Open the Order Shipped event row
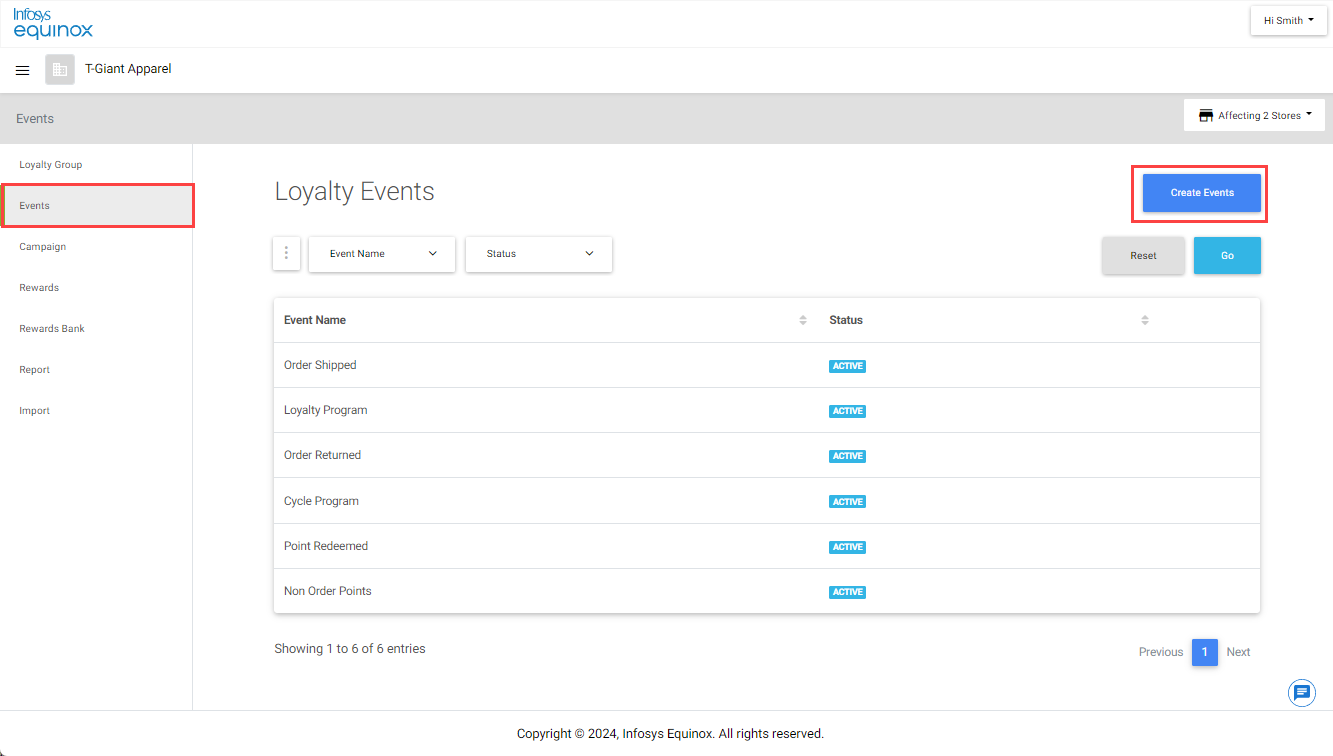 pyautogui.click(x=320, y=365)
